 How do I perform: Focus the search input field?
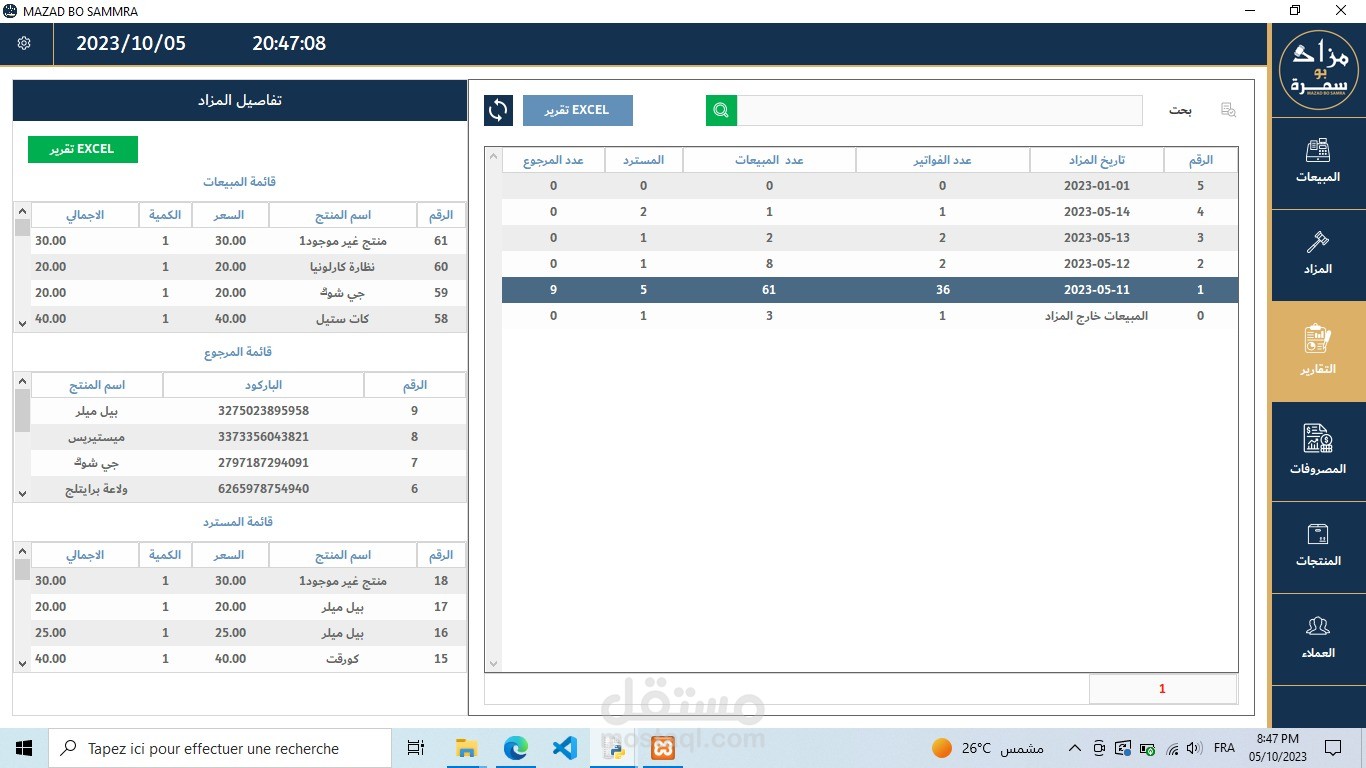(939, 111)
